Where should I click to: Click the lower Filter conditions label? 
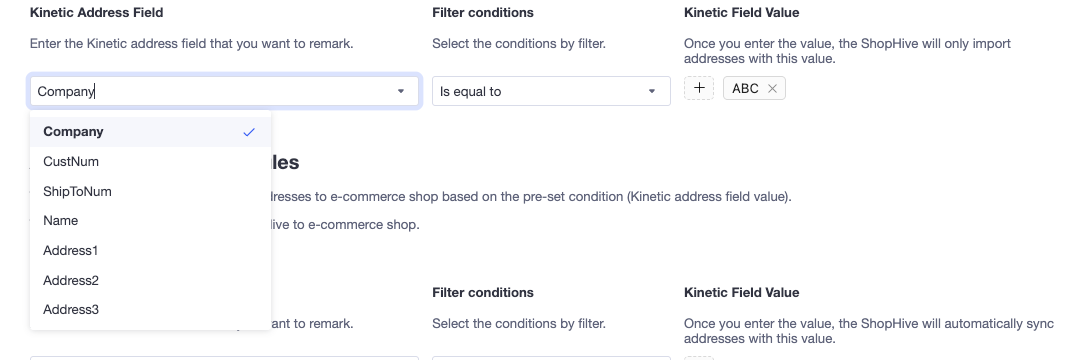(483, 292)
